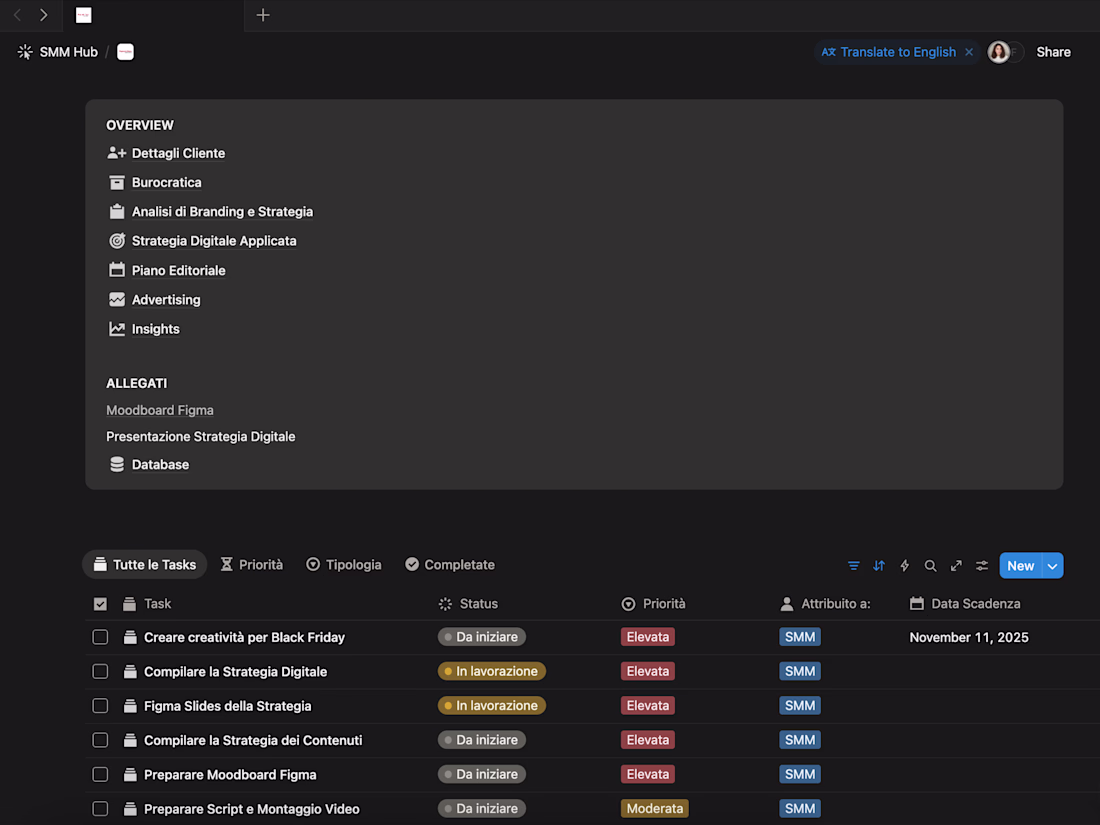Check the Preparare Moodboard Figma row

coord(100,774)
